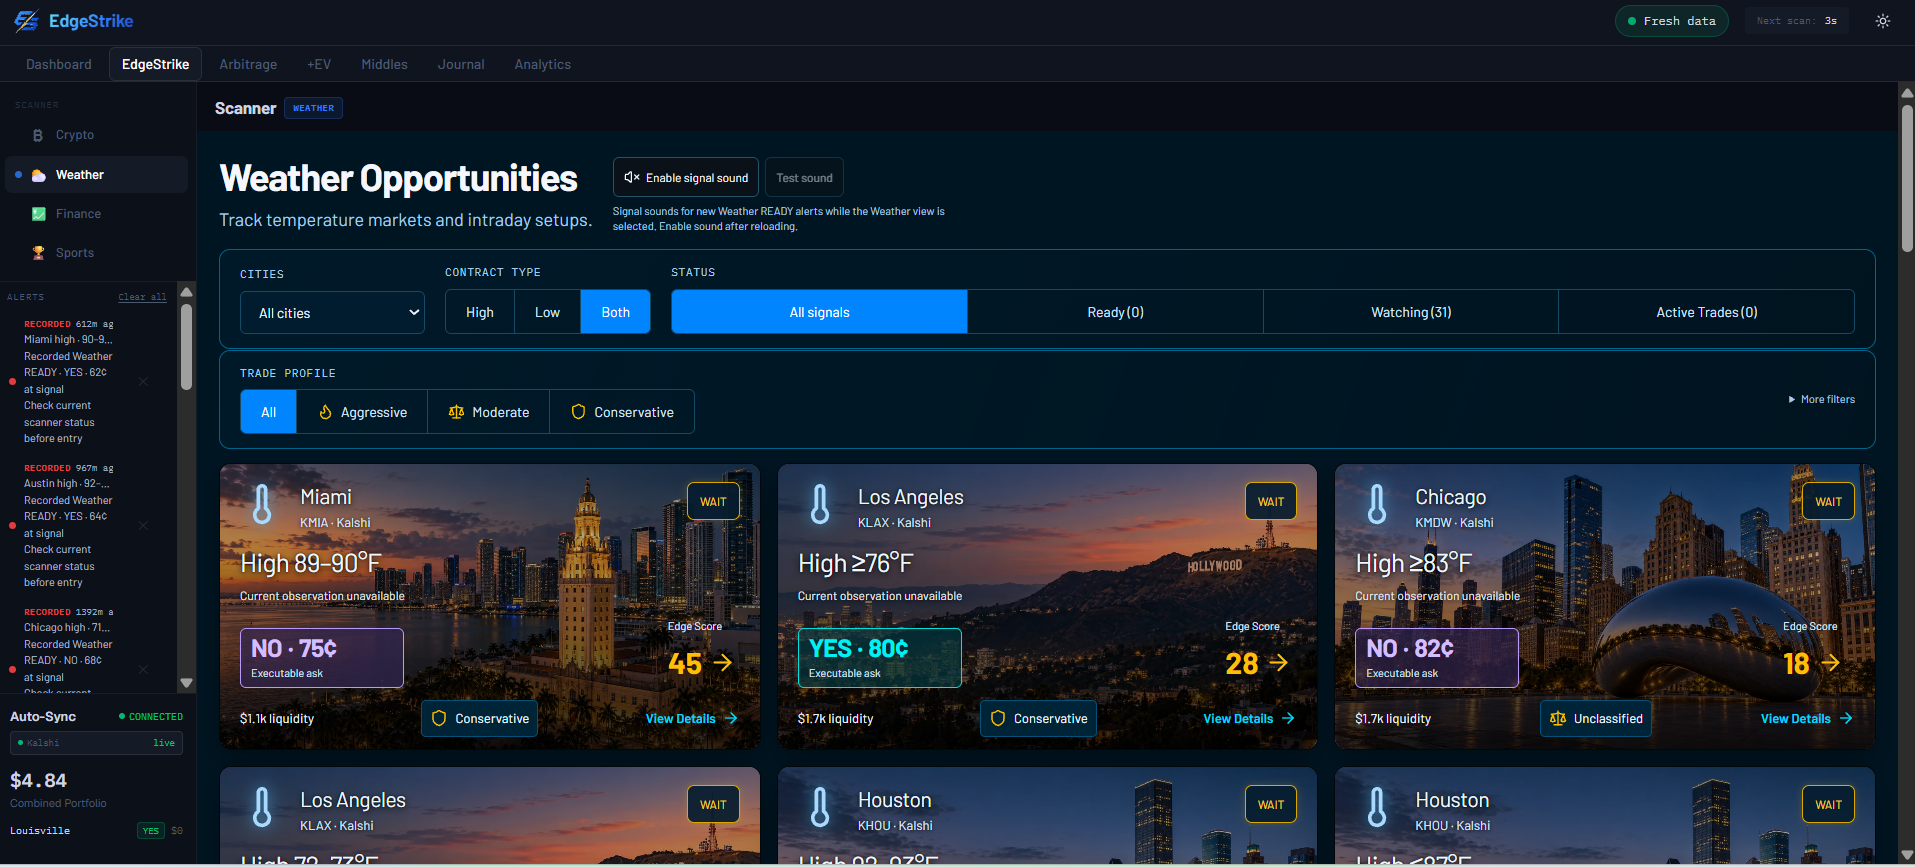Click the Test sound button

coord(804,178)
